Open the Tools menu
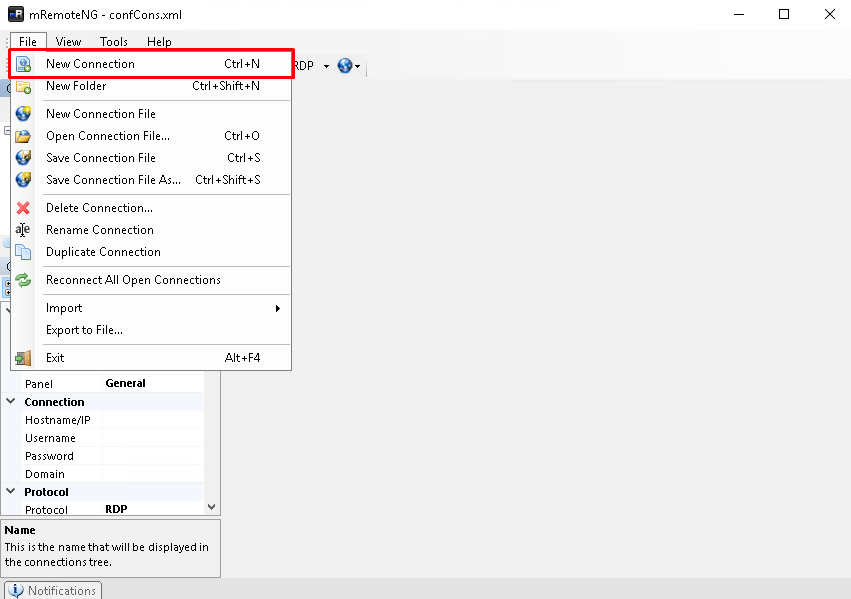Screen dimensions: 851x599 click(113, 41)
